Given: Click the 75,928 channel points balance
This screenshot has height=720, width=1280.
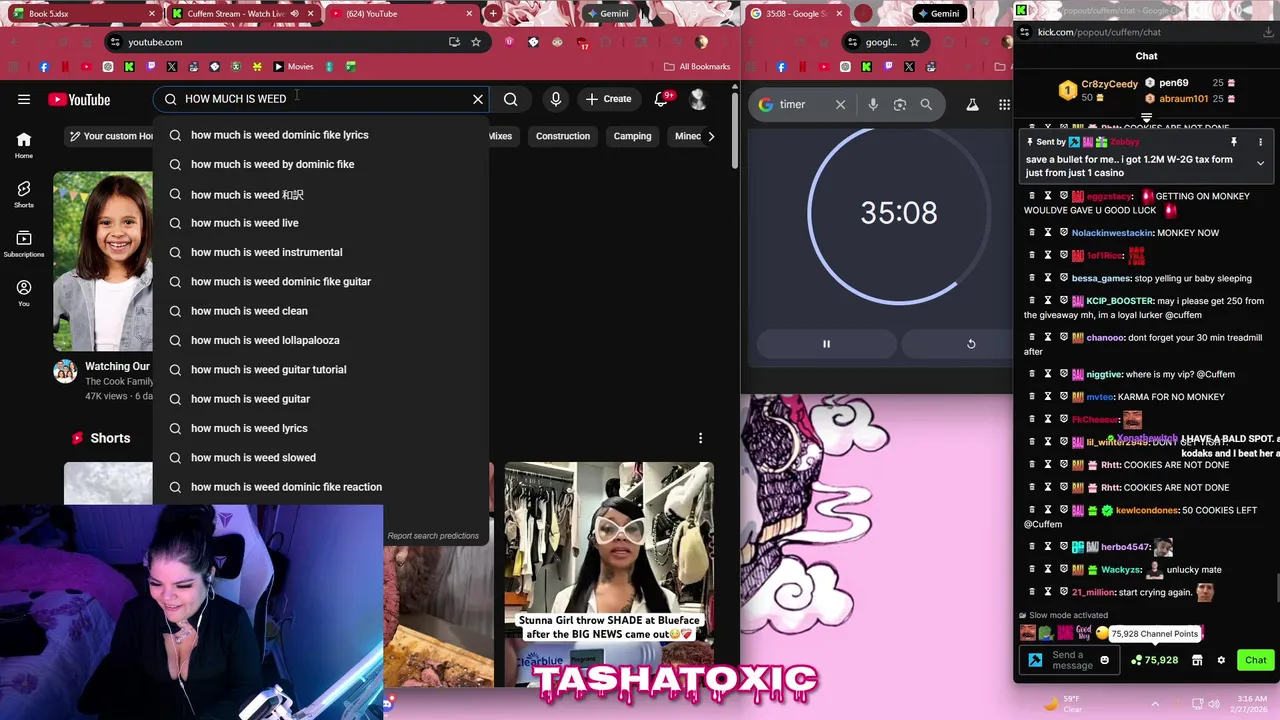Looking at the screenshot, I should 1155,660.
